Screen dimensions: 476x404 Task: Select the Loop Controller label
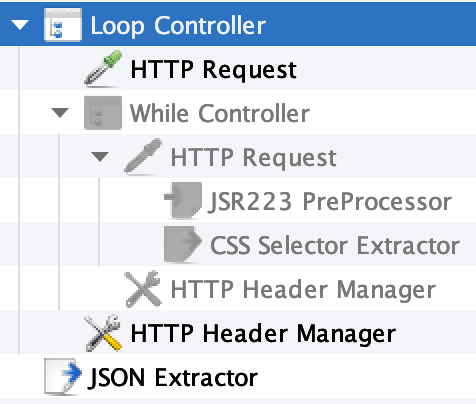(x=178, y=26)
